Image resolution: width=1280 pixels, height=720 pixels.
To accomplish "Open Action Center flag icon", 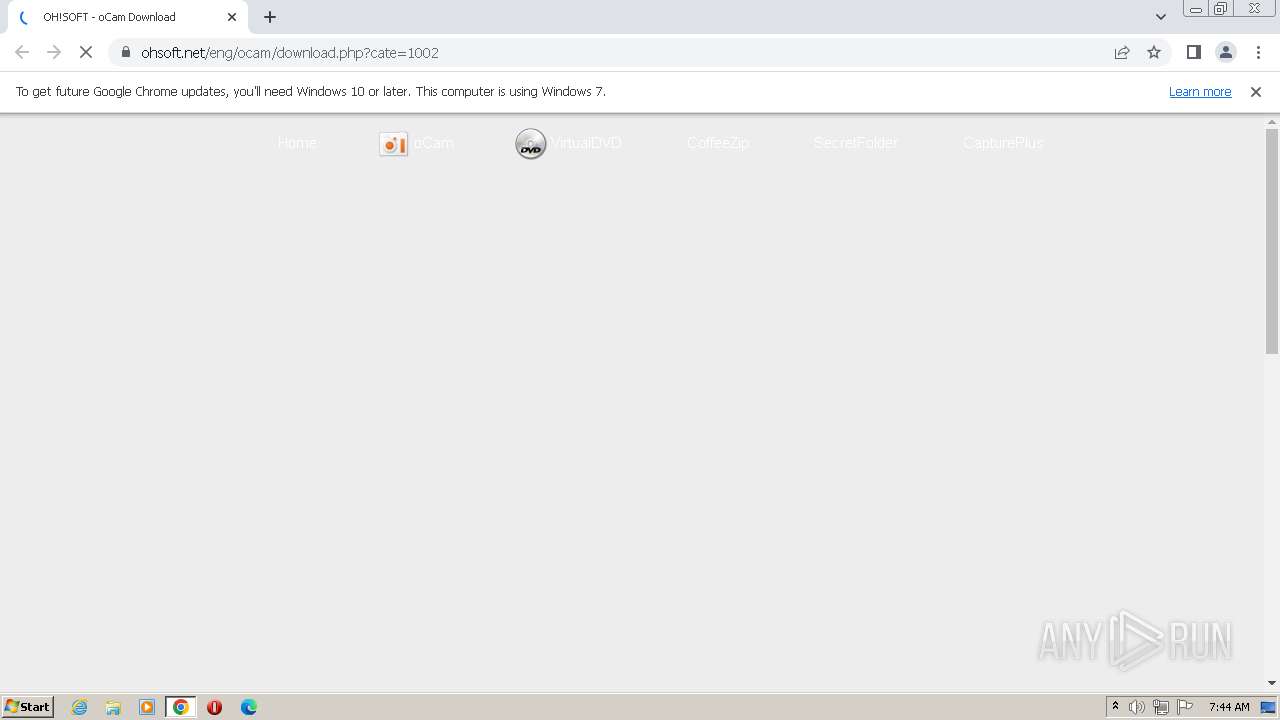I will coord(1185,707).
